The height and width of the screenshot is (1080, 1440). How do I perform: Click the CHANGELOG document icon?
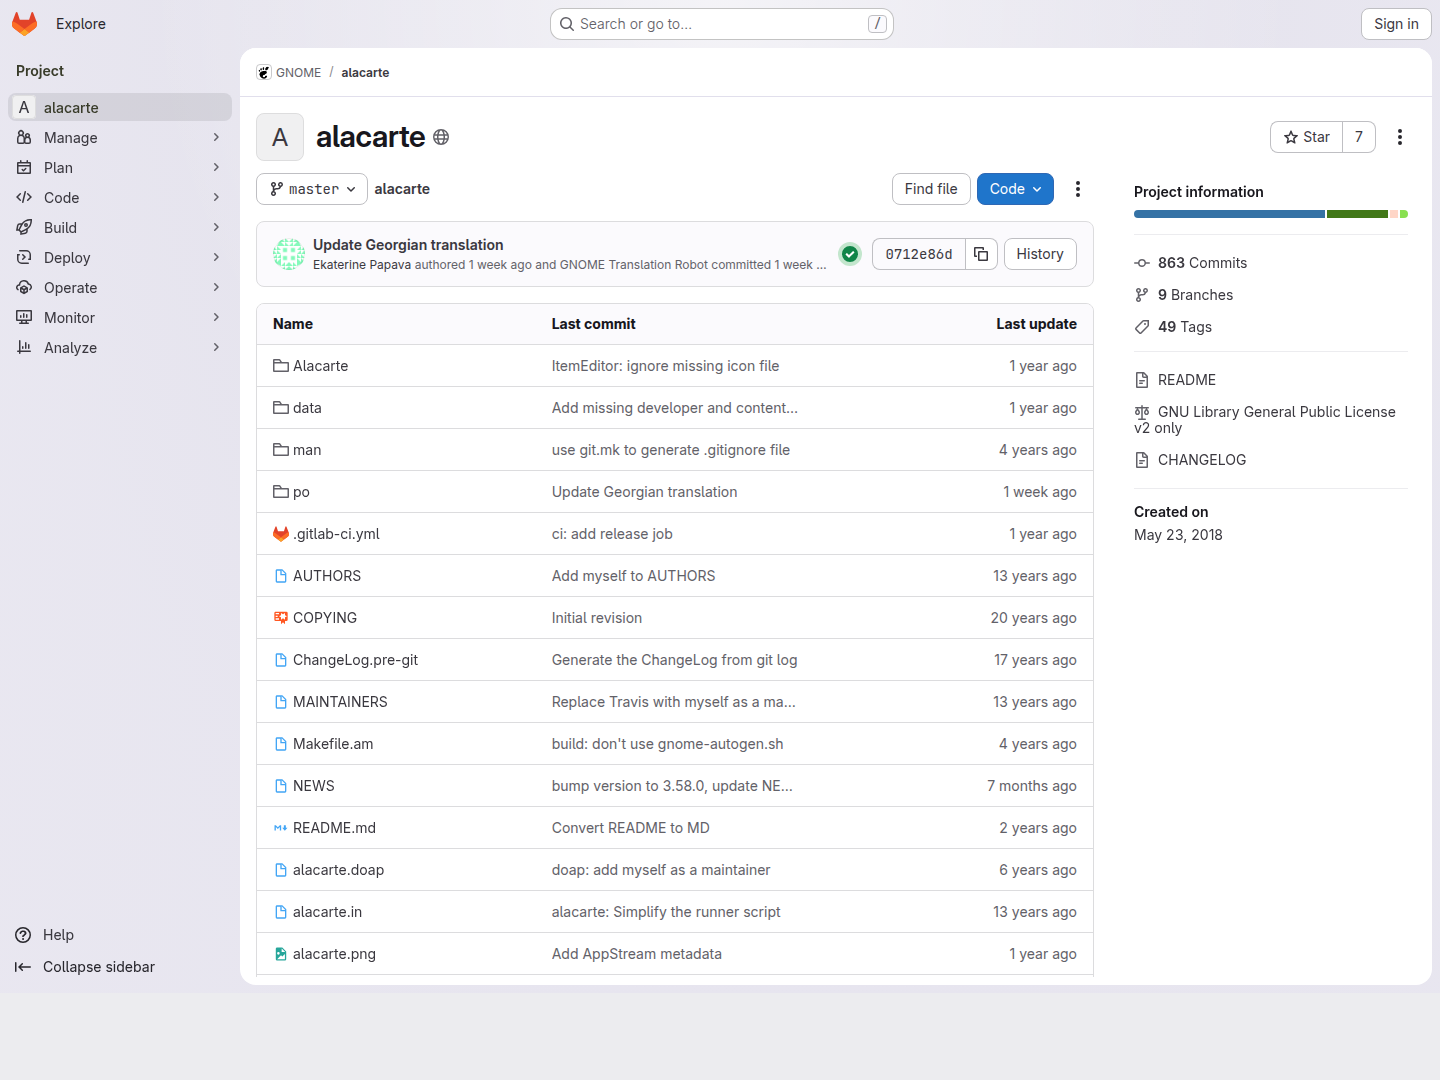(1142, 460)
